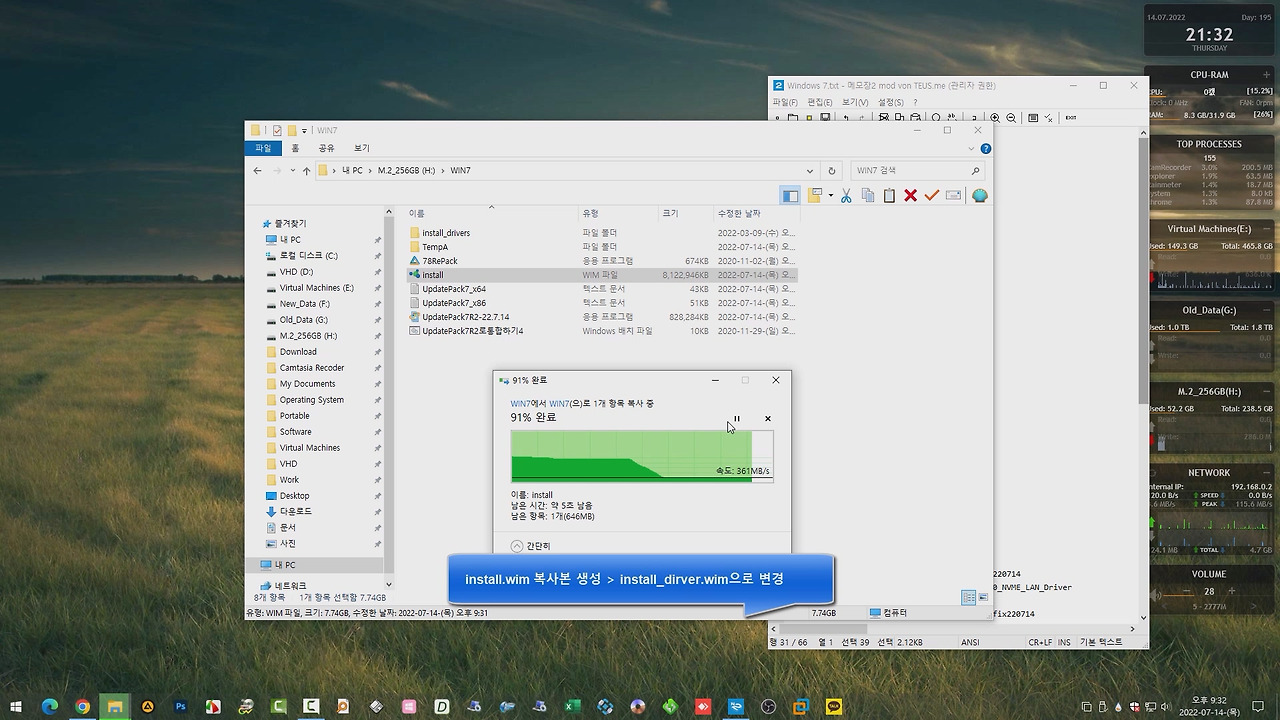Image resolution: width=1280 pixels, height=720 pixels.
Task: Open the recent locations dropdown arrow
Action: click(293, 171)
